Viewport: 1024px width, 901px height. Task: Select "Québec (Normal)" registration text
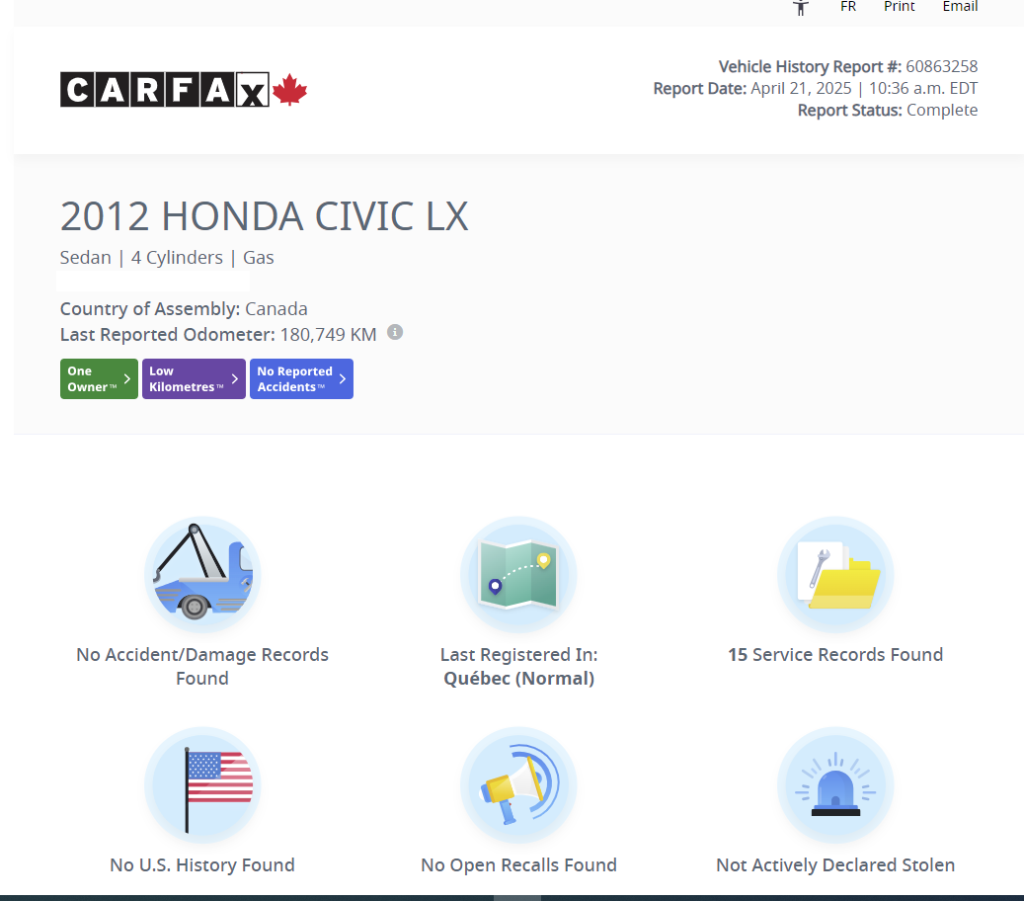click(x=519, y=678)
